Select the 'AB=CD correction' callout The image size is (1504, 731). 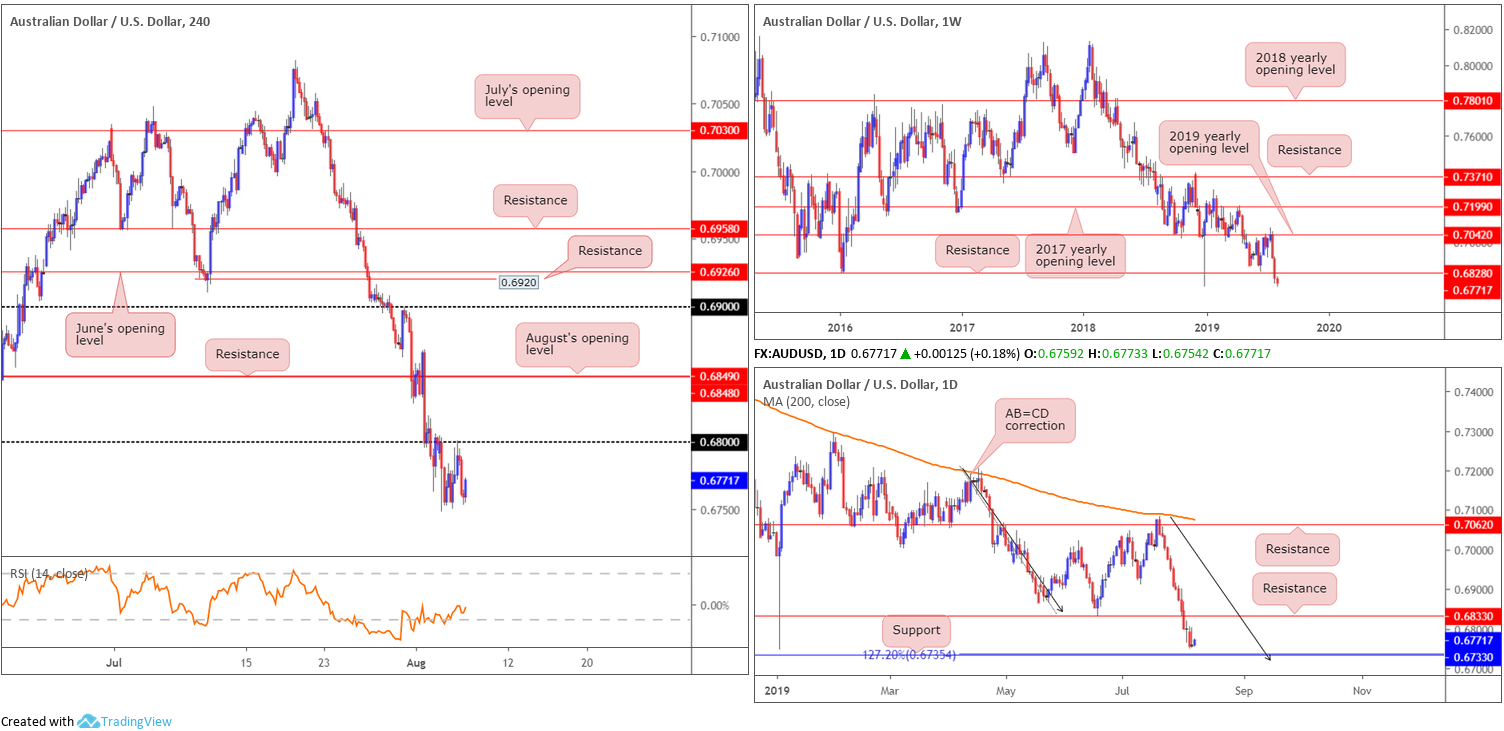coord(1034,419)
